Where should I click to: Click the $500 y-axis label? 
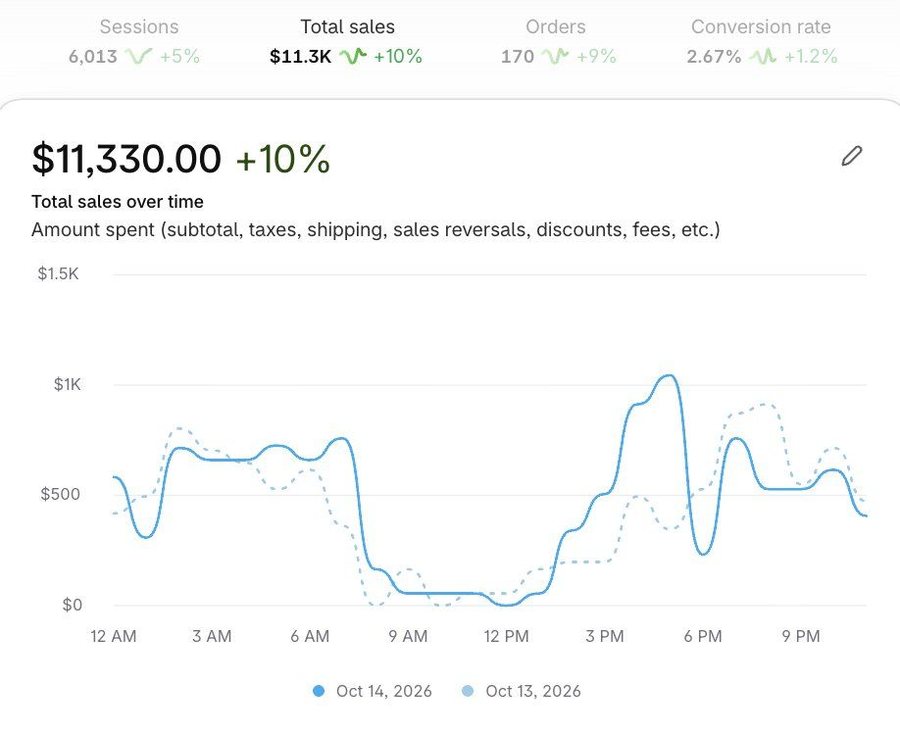click(60, 494)
